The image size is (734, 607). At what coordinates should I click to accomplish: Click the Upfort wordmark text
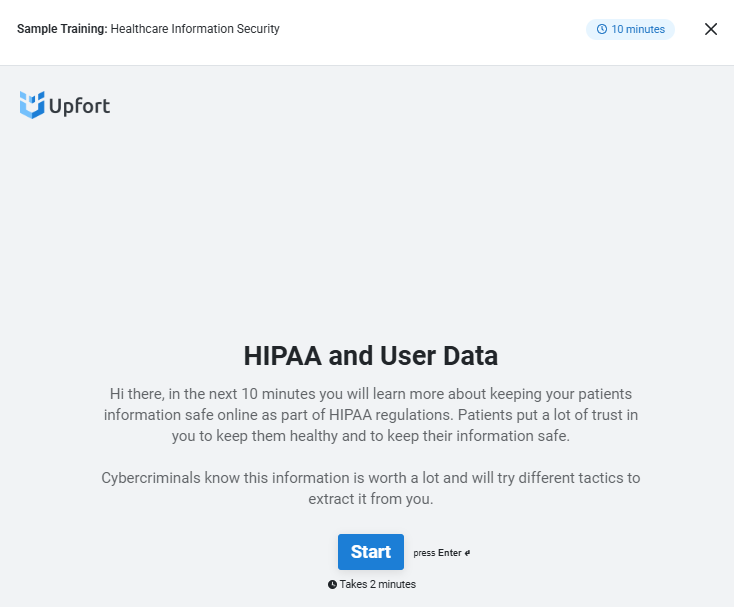tap(80, 106)
